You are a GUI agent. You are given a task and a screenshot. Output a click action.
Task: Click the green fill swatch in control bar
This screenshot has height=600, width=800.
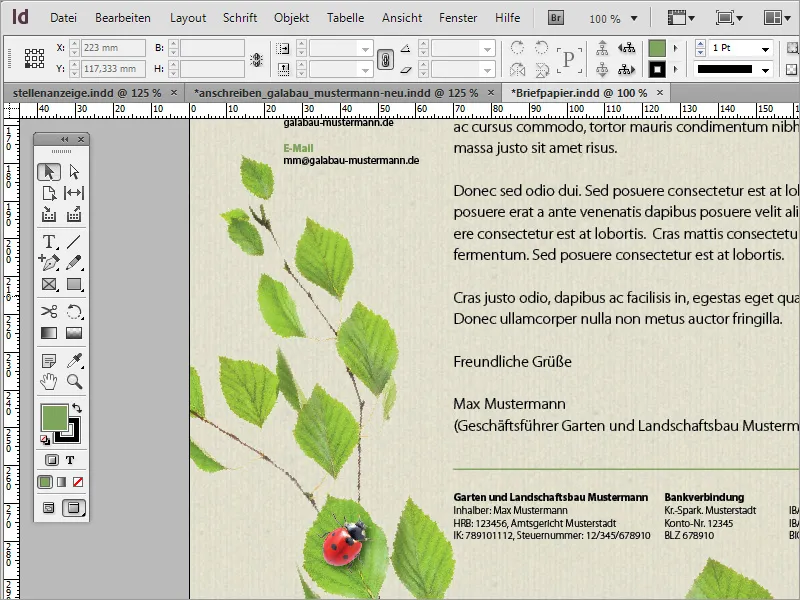coord(657,48)
